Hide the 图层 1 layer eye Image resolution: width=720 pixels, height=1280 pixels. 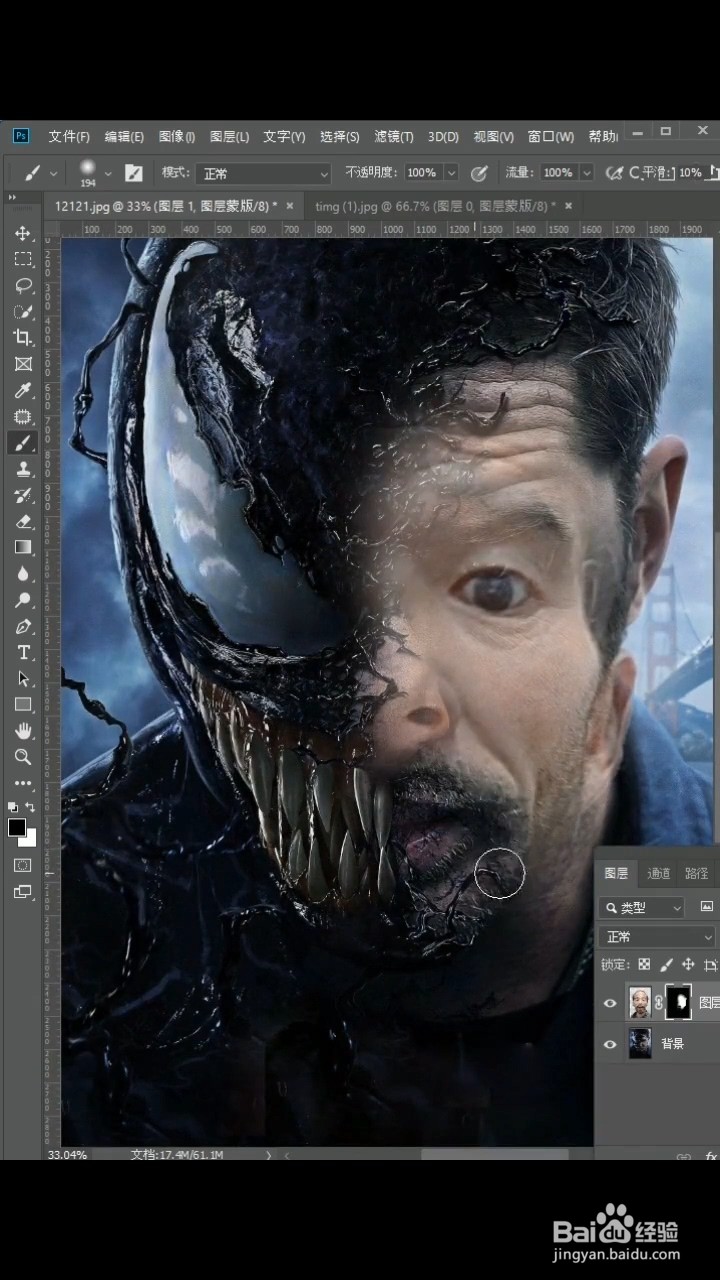click(x=610, y=1002)
